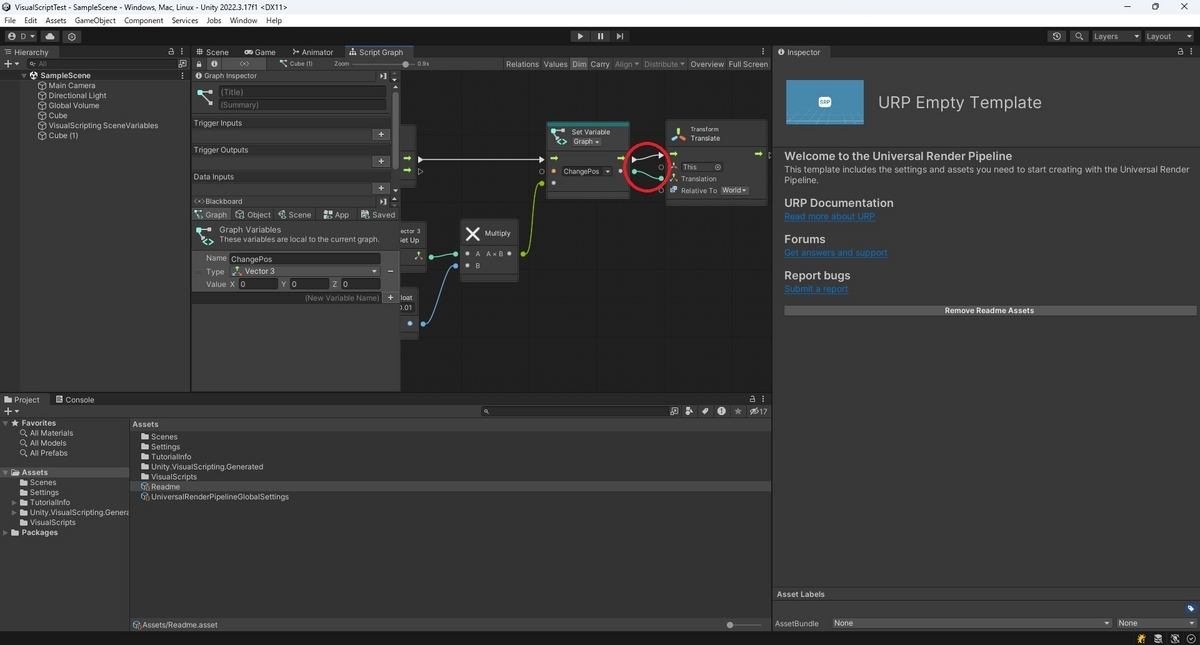Switch to Object variables tab in Blackboard

(x=253, y=214)
